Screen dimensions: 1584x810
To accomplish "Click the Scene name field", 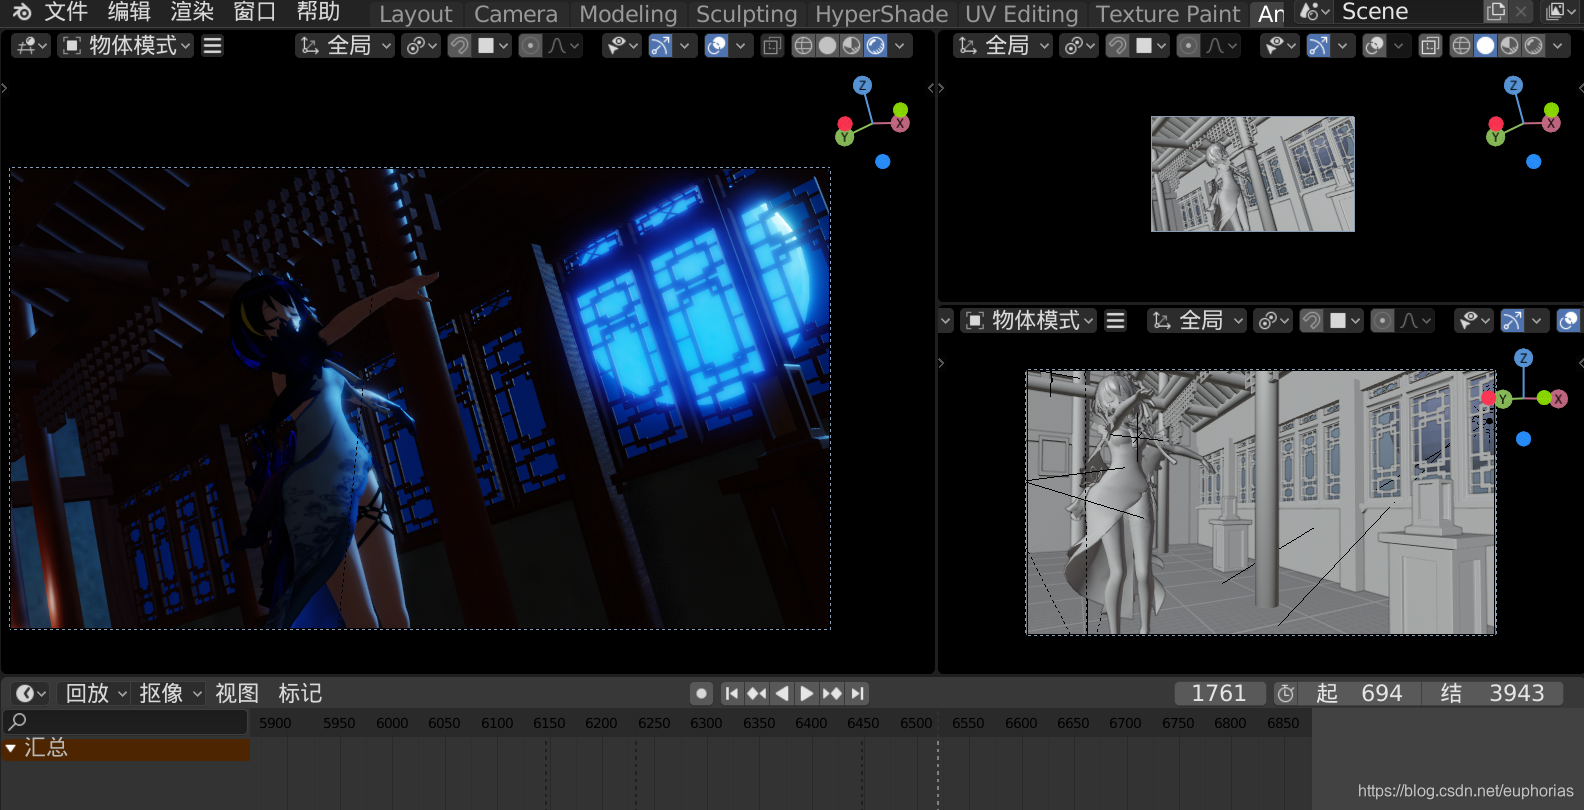I will coord(1408,12).
